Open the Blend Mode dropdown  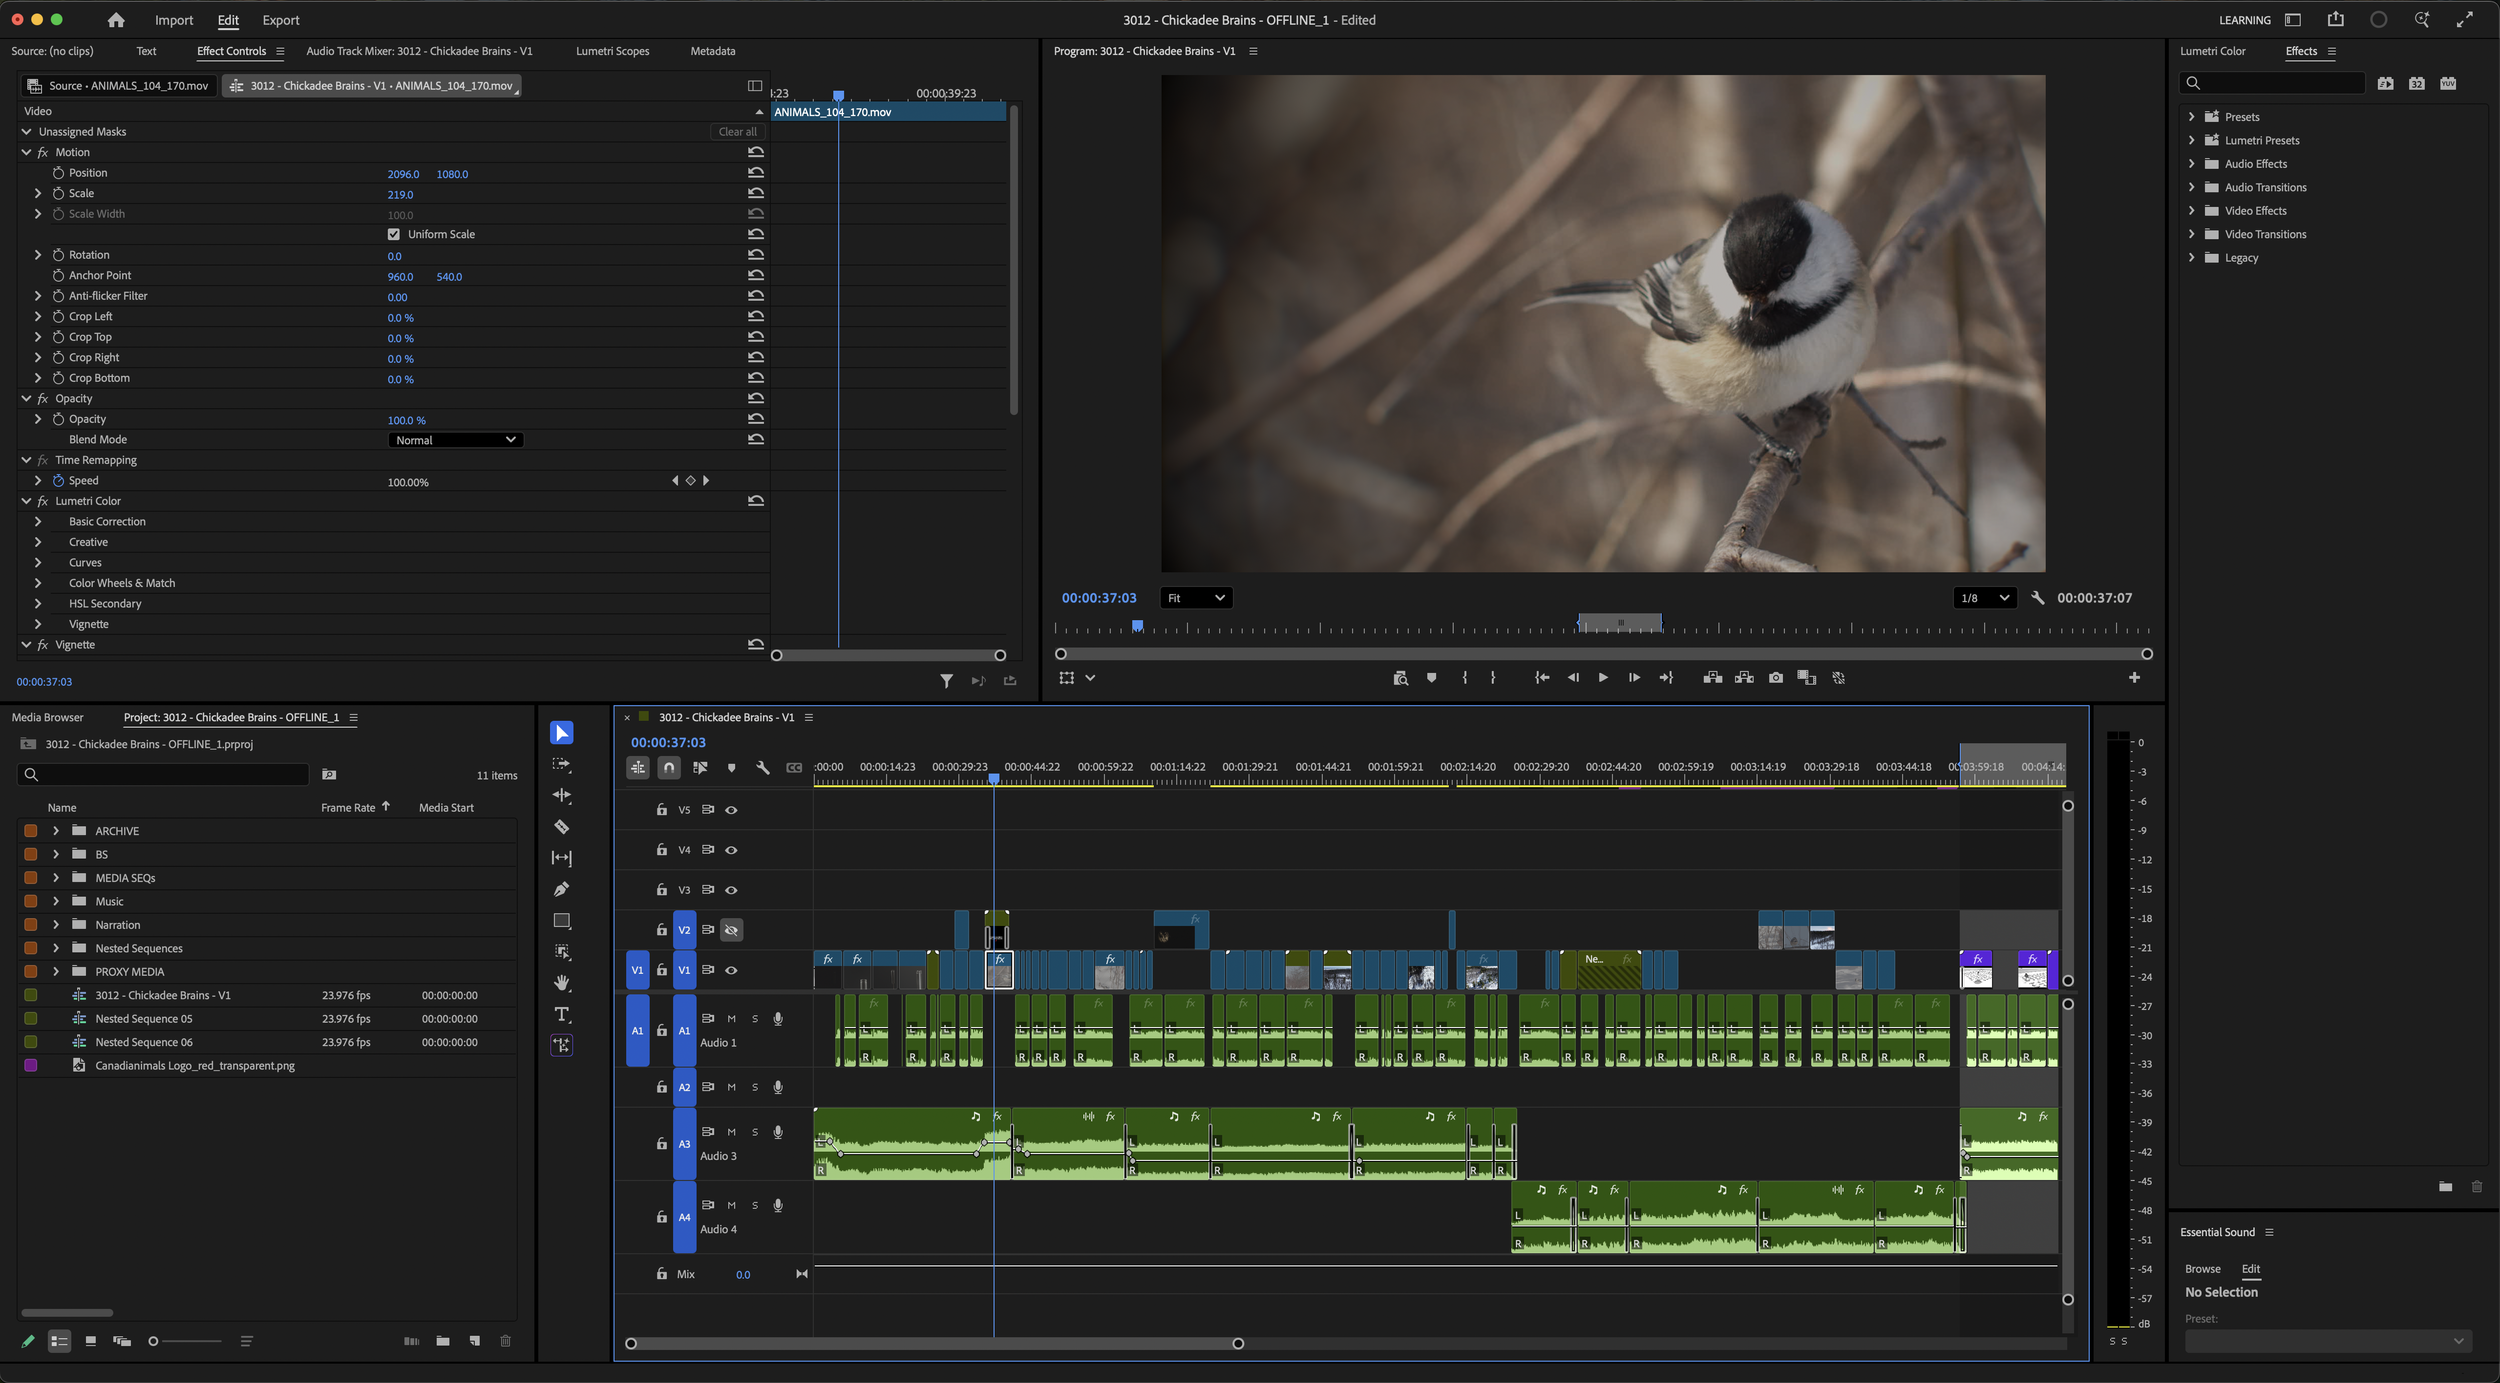[x=455, y=440]
